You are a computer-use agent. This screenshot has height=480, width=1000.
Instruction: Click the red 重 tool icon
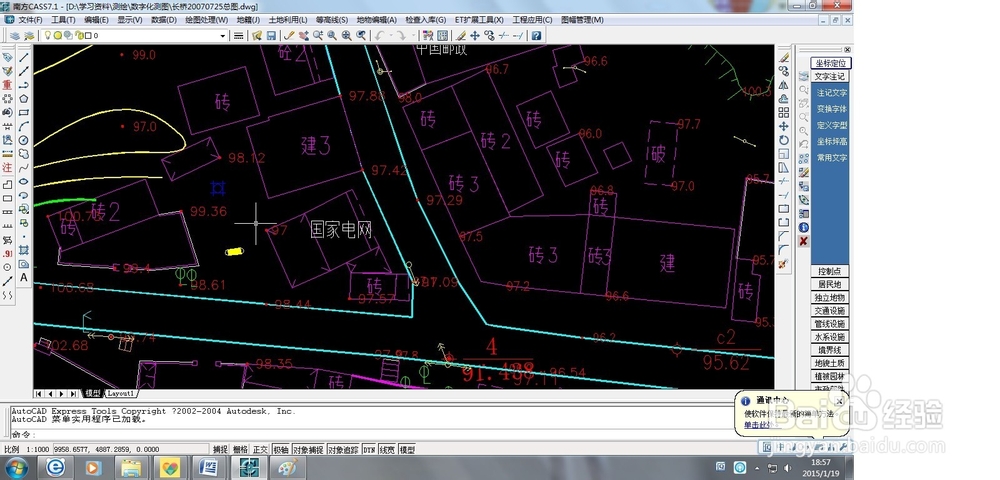coord(8,85)
